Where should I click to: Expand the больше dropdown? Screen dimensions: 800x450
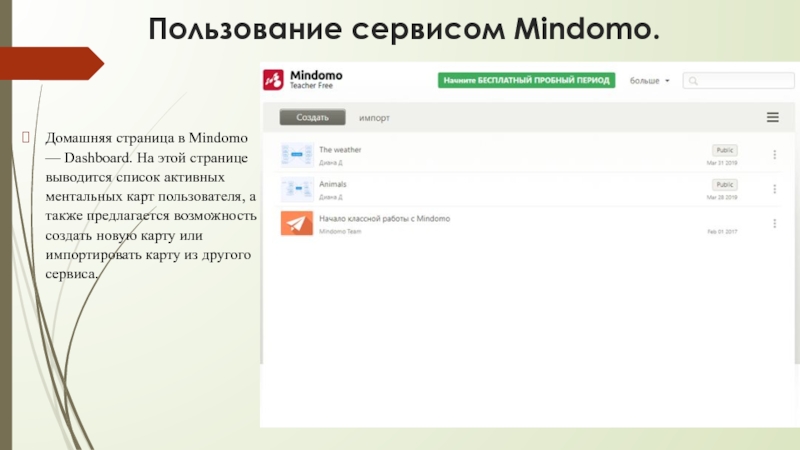click(649, 81)
